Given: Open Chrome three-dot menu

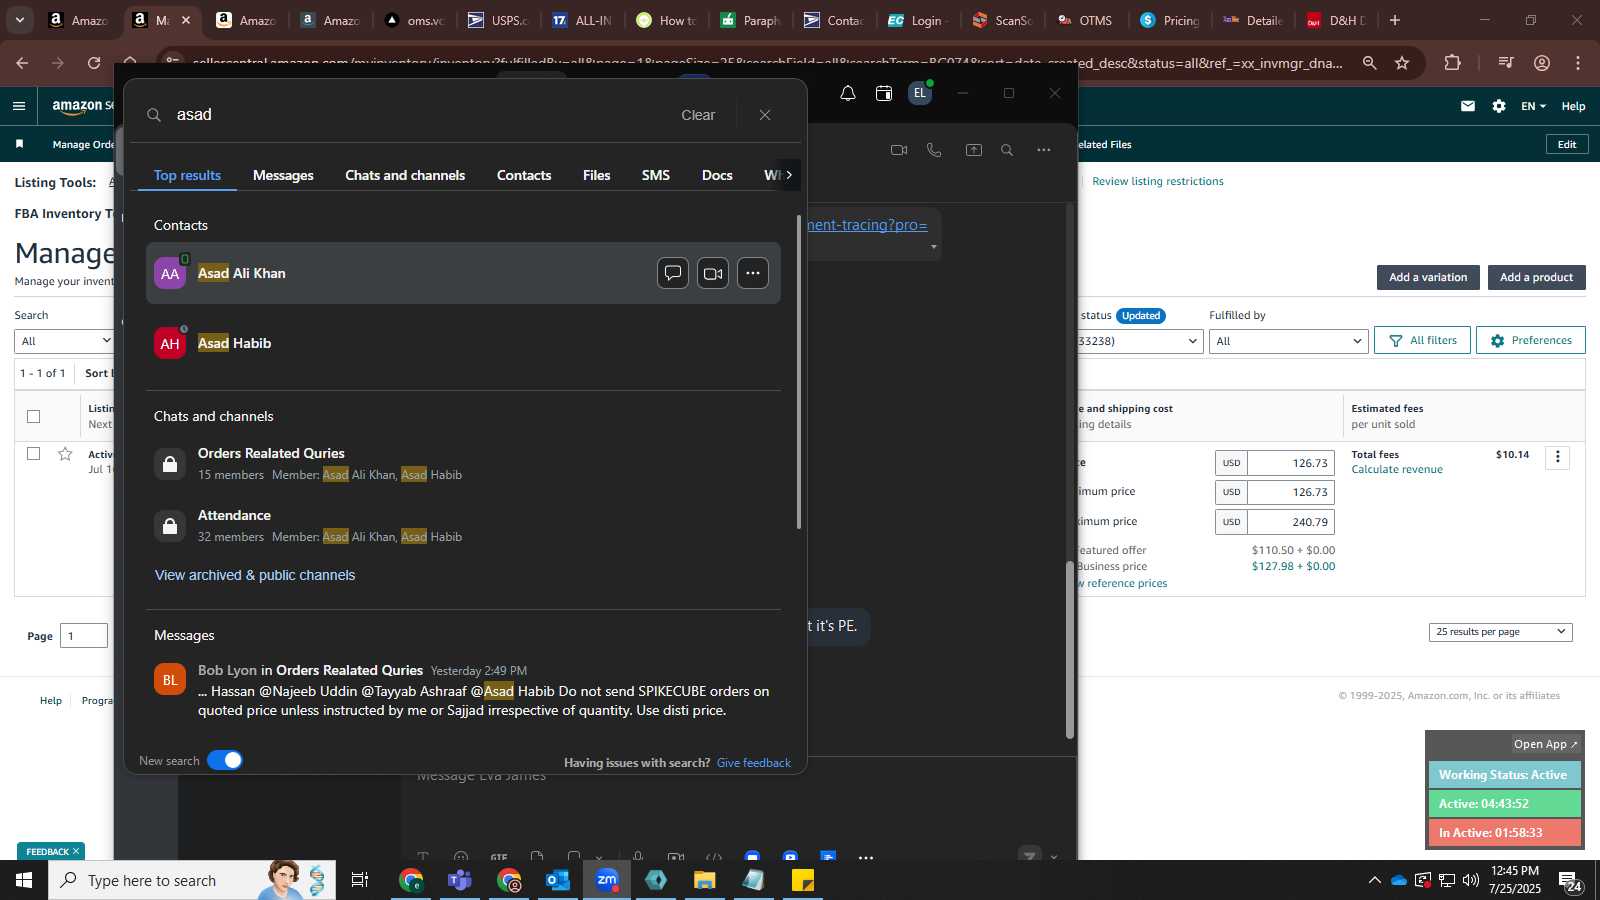Looking at the screenshot, I should coord(1578,63).
